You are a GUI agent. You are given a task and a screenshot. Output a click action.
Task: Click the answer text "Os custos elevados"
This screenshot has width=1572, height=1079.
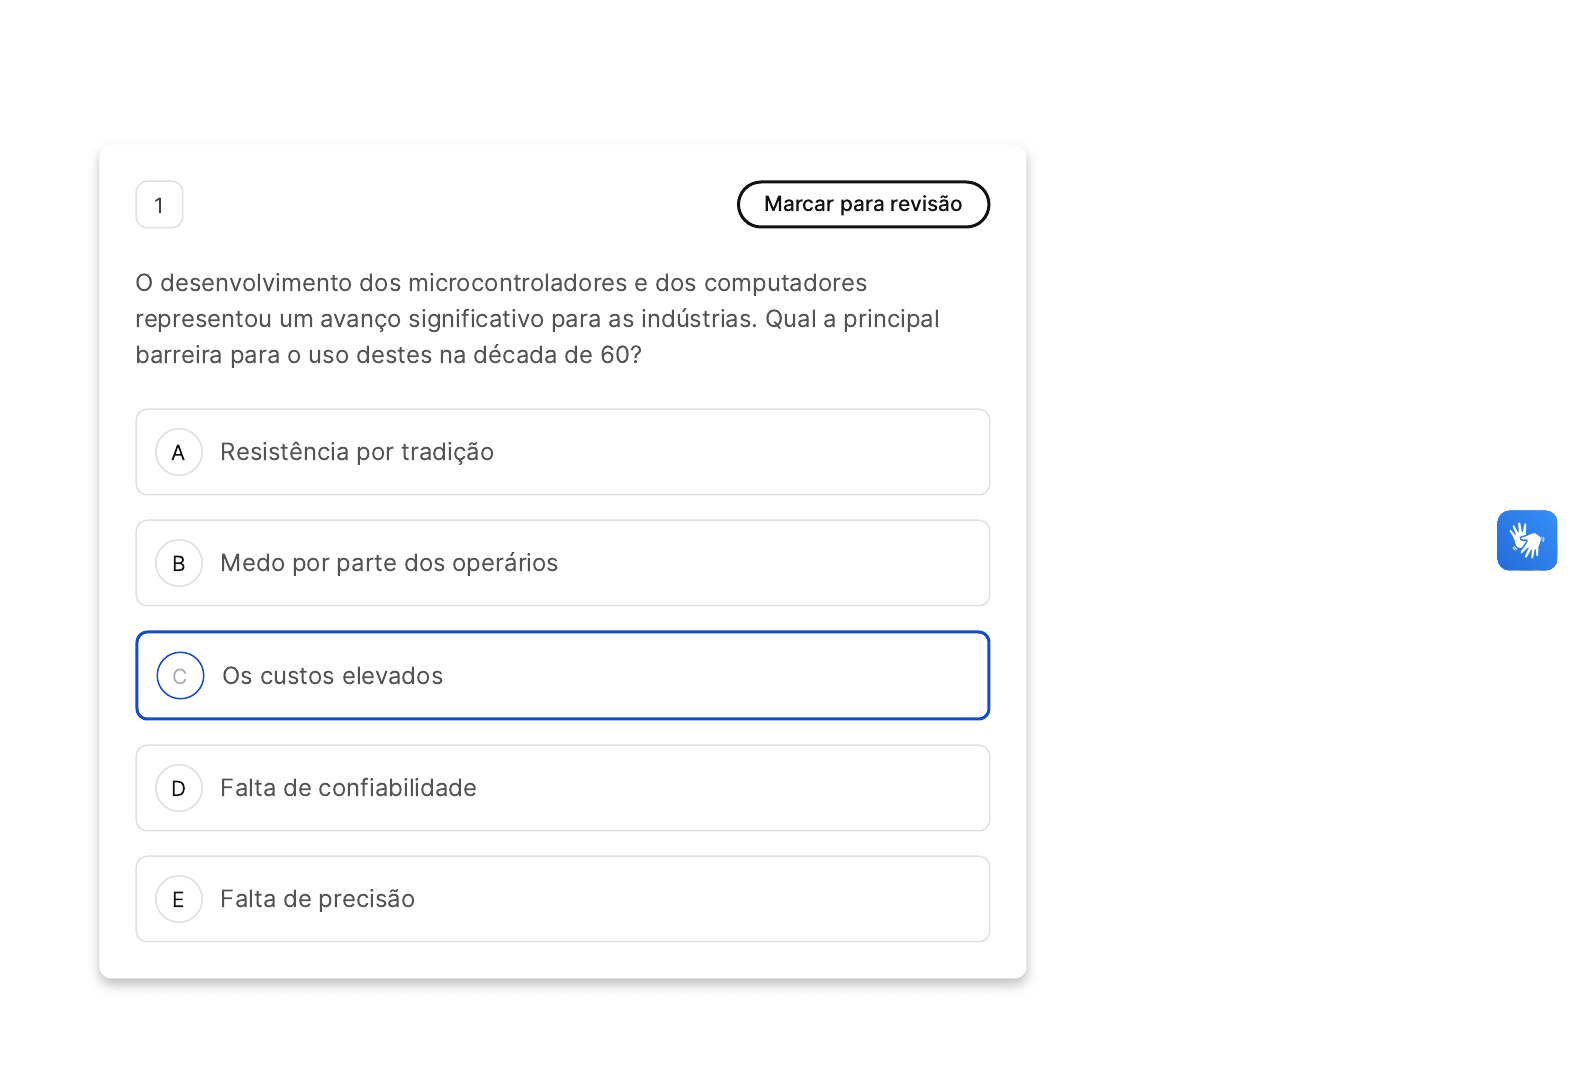coord(332,676)
